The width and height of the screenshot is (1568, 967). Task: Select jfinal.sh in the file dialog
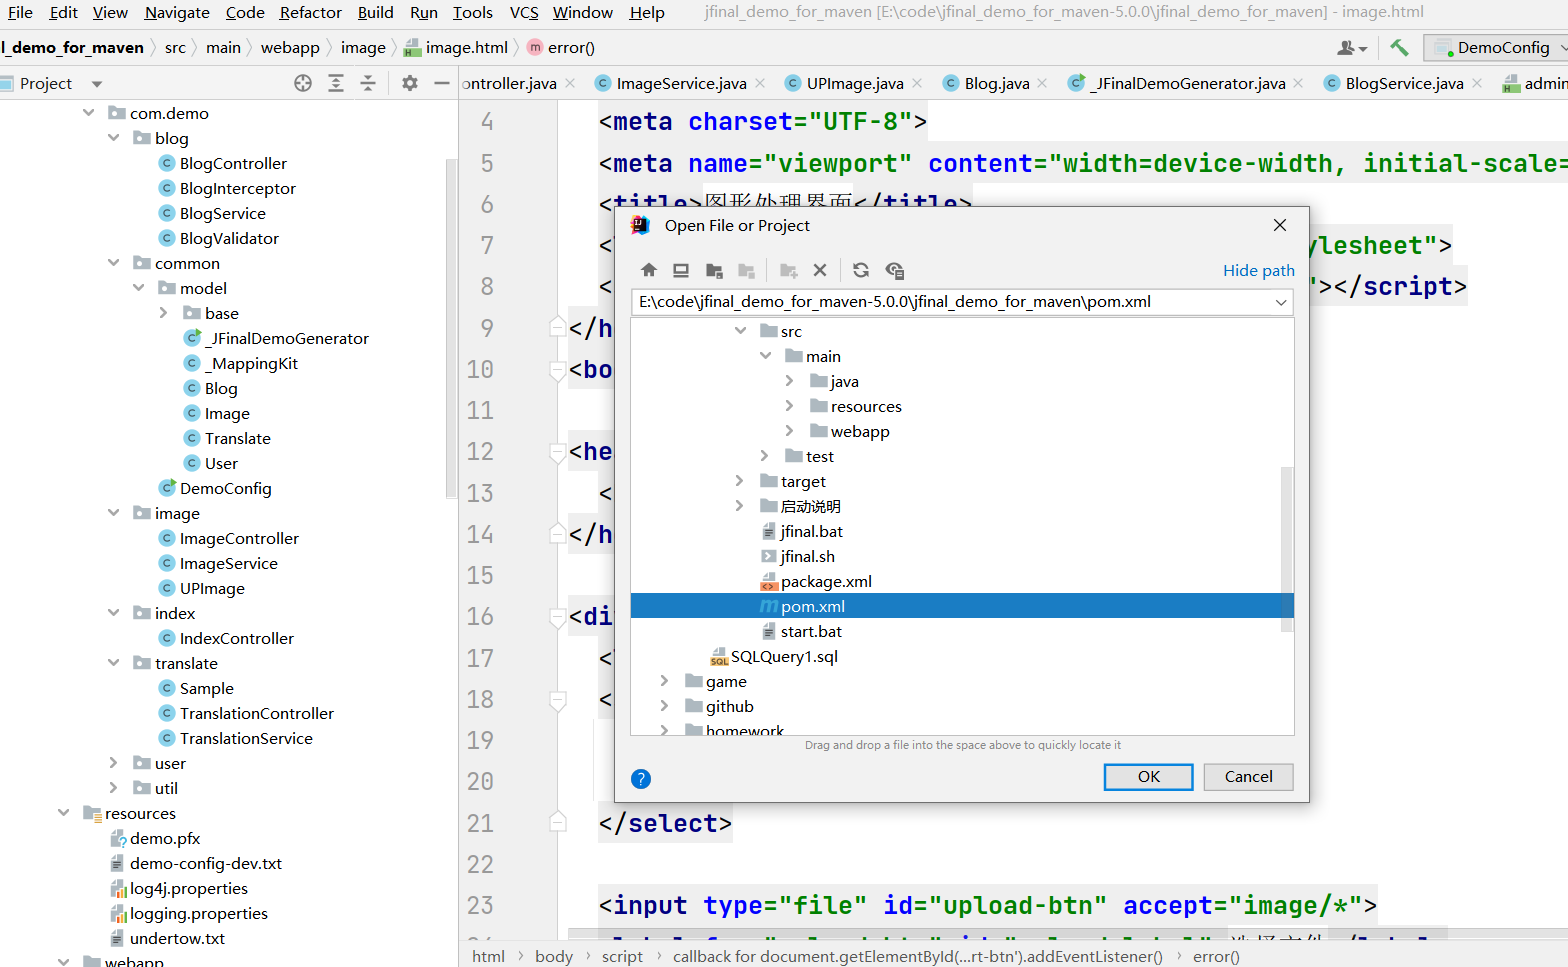tap(807, 556)
